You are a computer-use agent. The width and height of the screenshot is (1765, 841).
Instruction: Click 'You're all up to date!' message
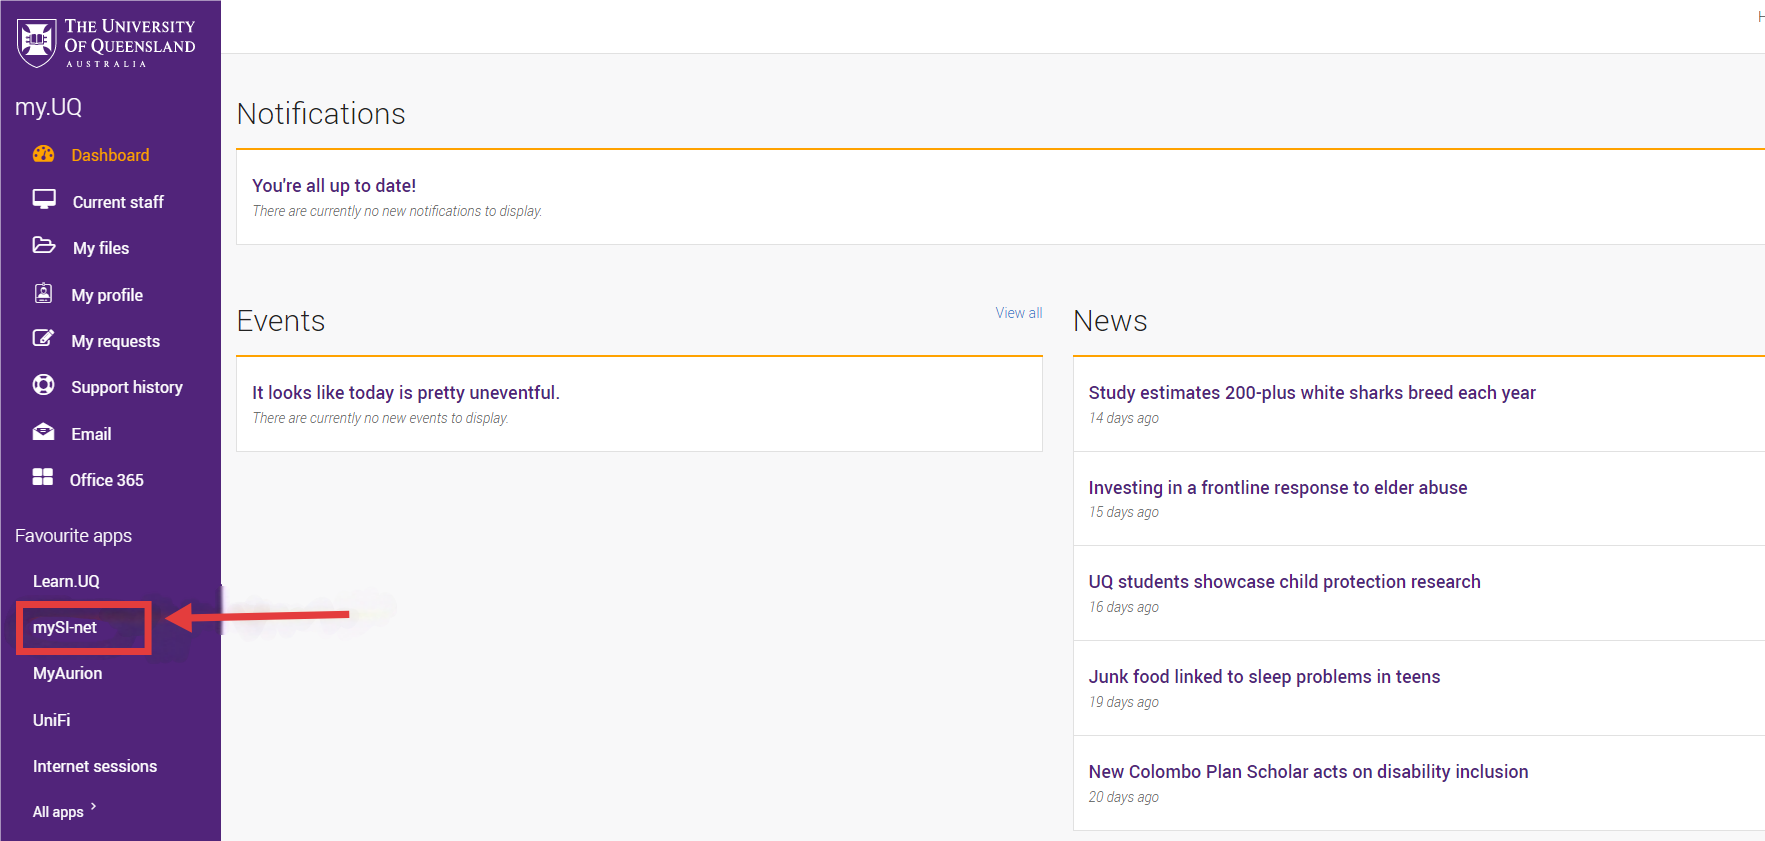(334, 186)
